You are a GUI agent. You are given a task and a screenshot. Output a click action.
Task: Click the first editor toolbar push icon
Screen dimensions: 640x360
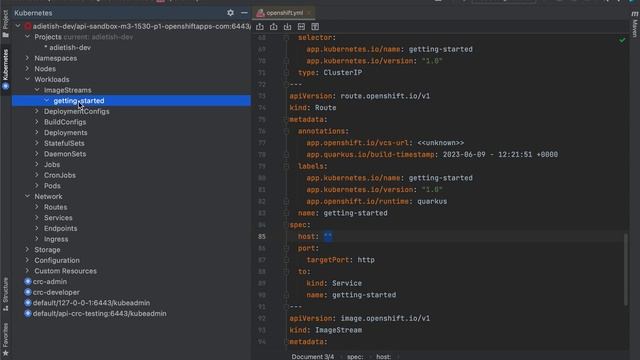[260, 27]
